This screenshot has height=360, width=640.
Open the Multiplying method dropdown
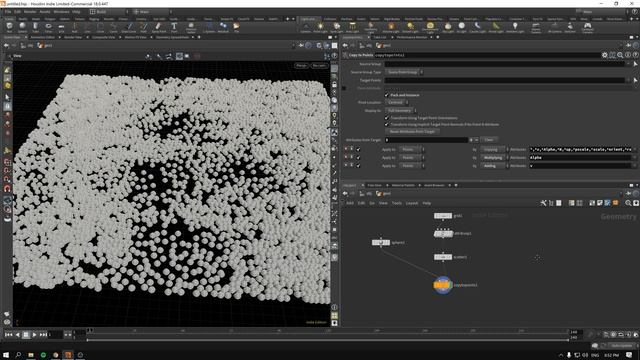pyautogui.click(x=494, y=158)
